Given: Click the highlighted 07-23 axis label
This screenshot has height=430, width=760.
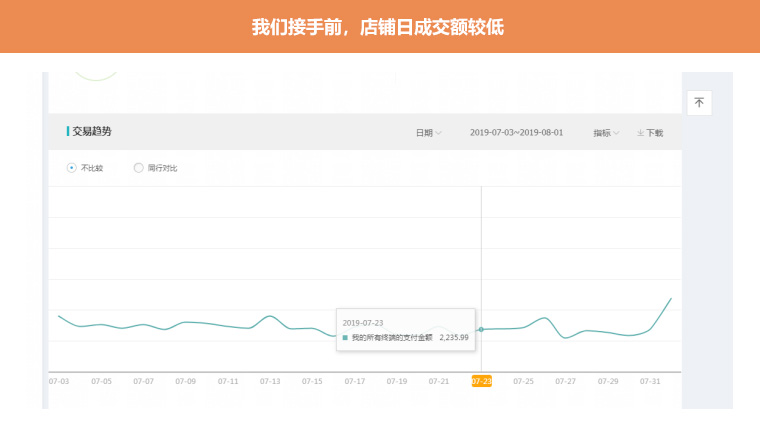Looking at the screenshot, I should (482, 381).
